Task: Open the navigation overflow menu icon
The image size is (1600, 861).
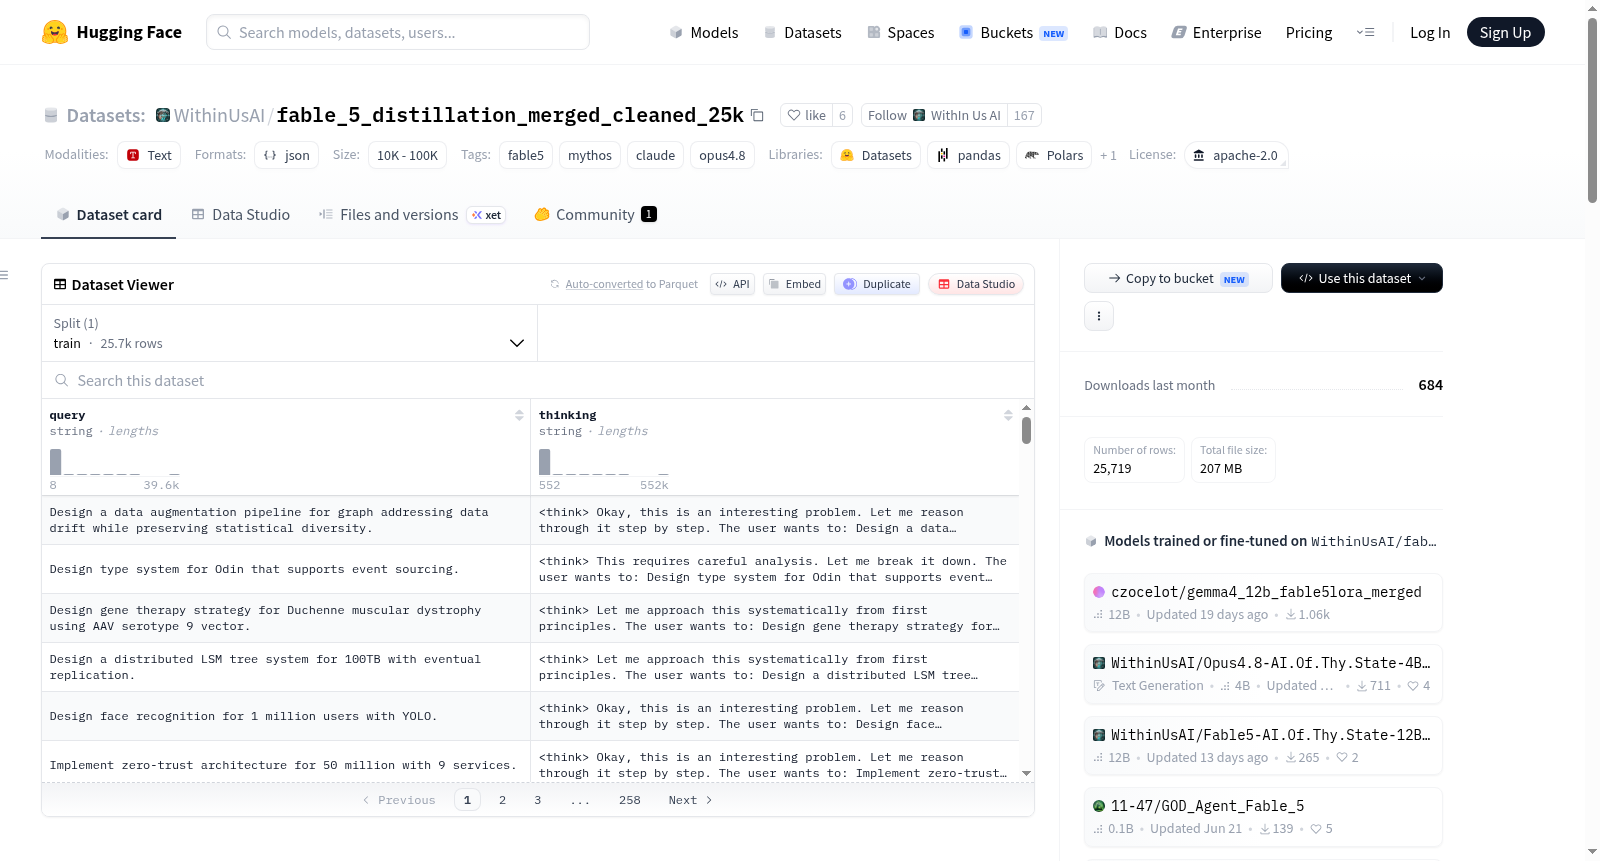Action: [x=1365, y=32]
